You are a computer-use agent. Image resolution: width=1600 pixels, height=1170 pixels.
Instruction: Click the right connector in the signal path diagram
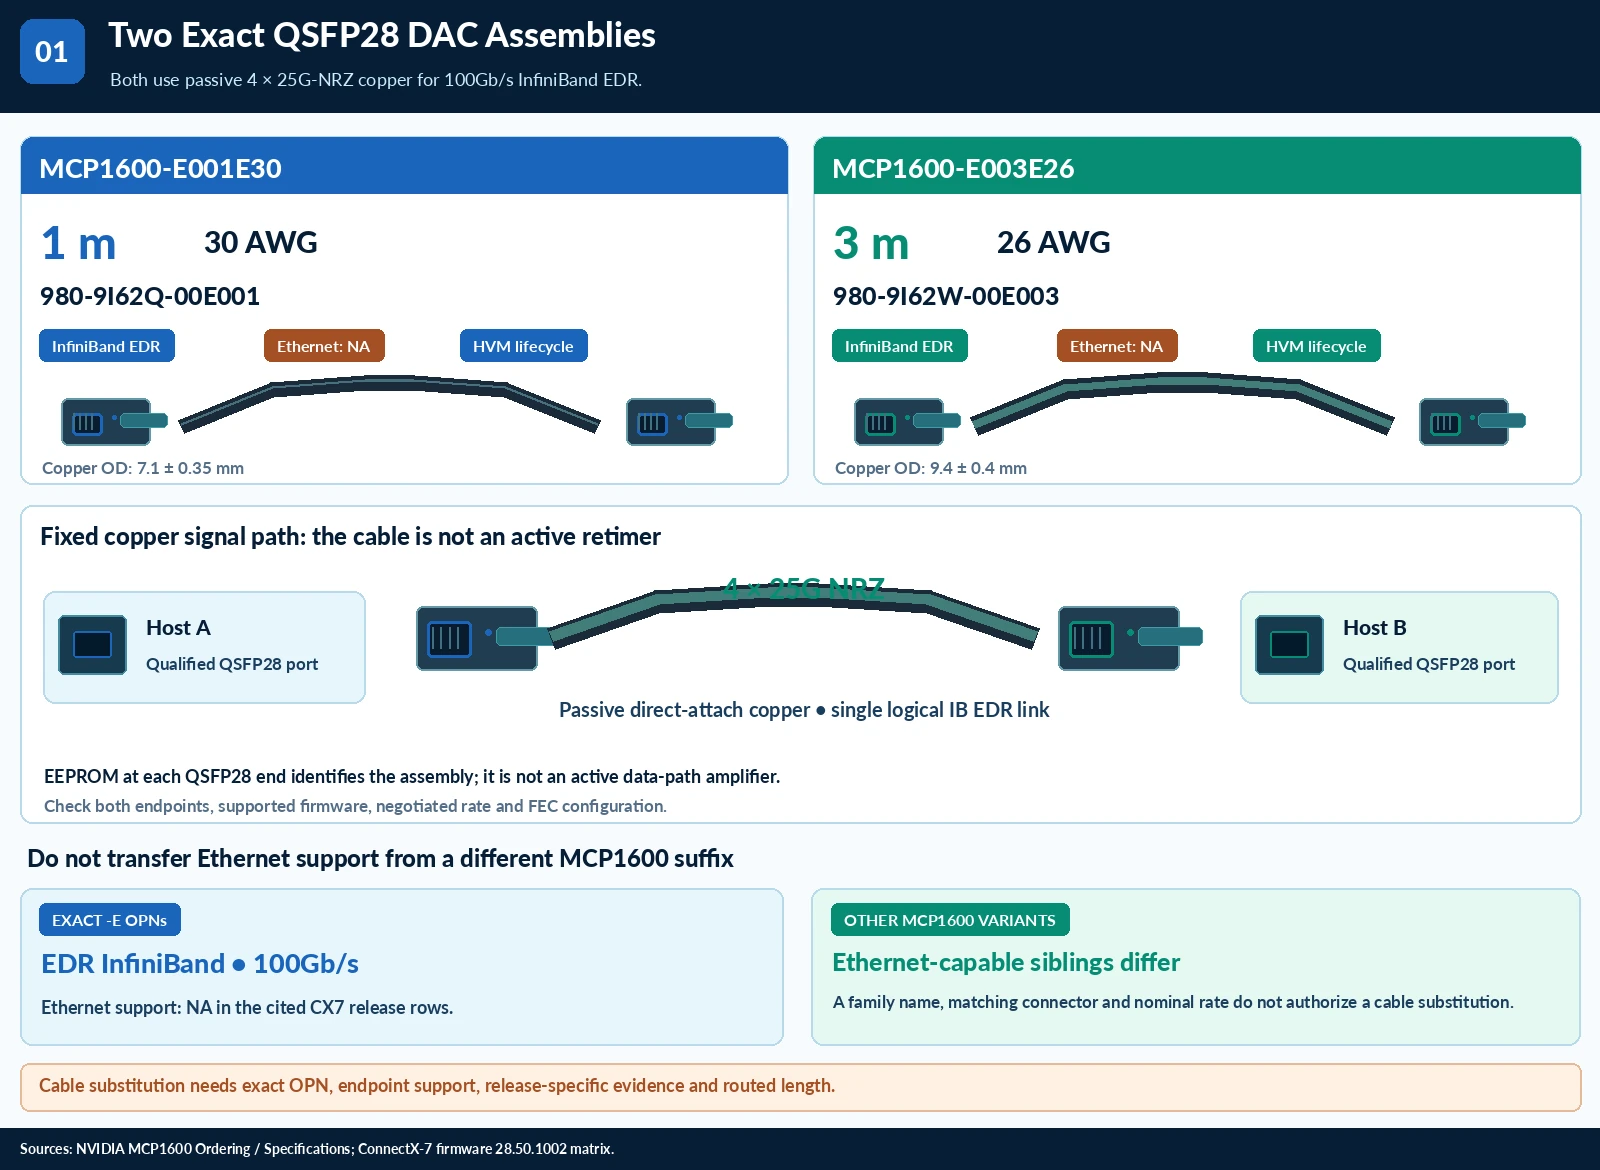tap(1130, 638)
